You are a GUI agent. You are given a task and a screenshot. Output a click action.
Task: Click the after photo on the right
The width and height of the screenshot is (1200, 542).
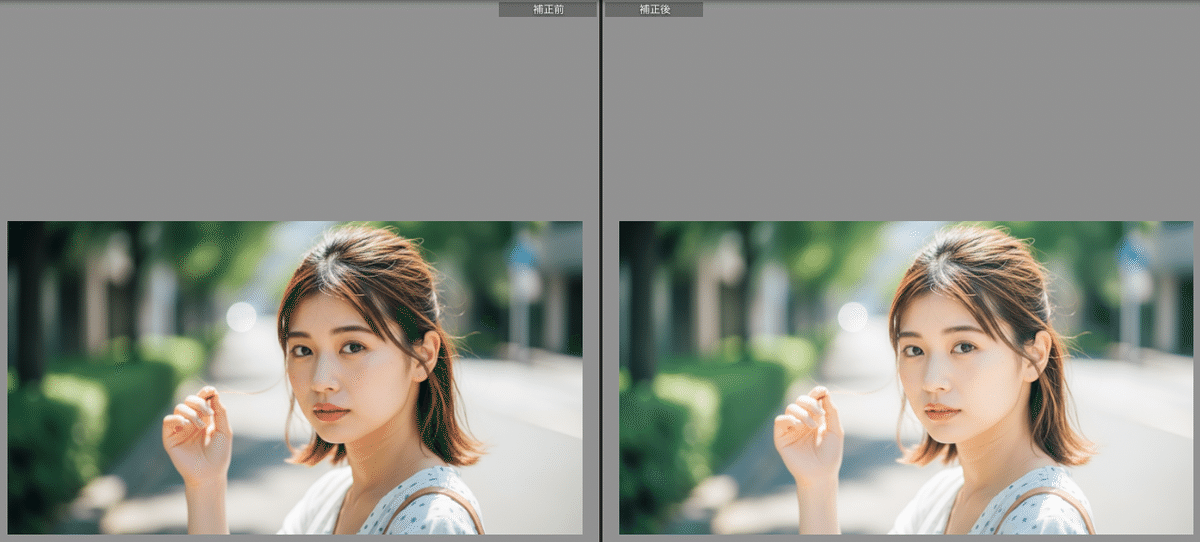tap(905, 377)
